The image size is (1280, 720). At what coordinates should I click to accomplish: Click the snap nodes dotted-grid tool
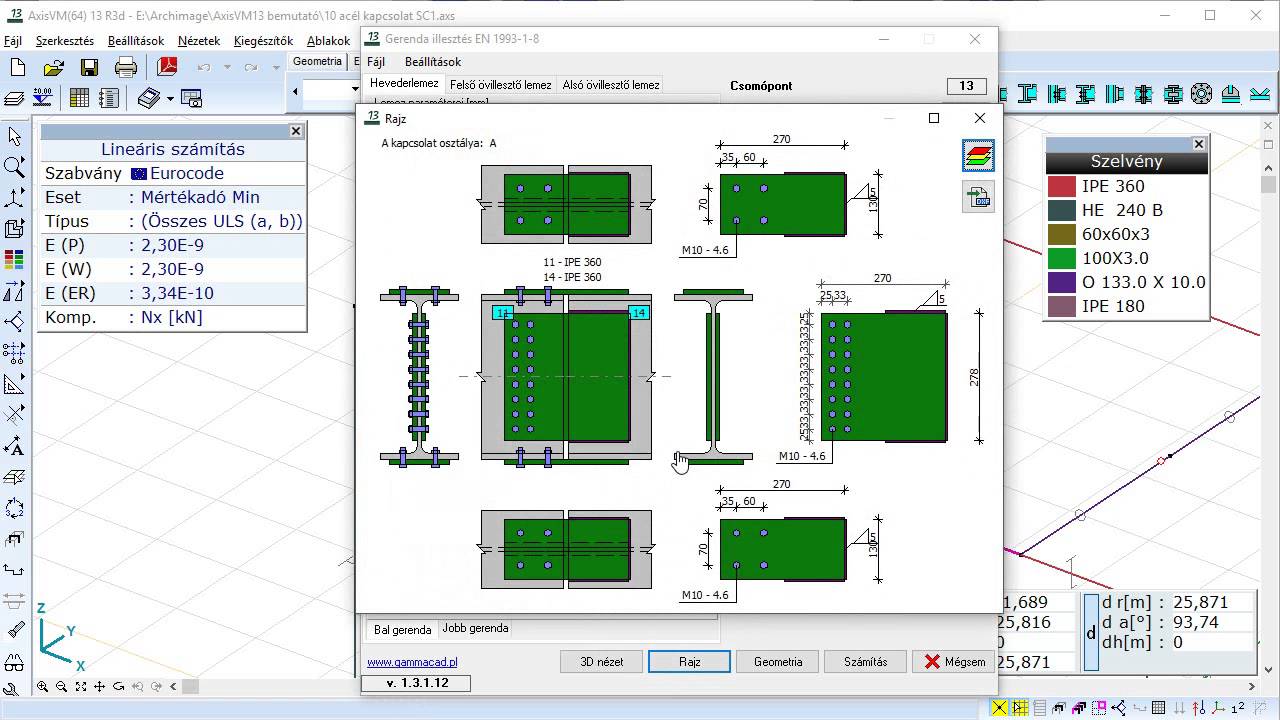pos(14,353)
